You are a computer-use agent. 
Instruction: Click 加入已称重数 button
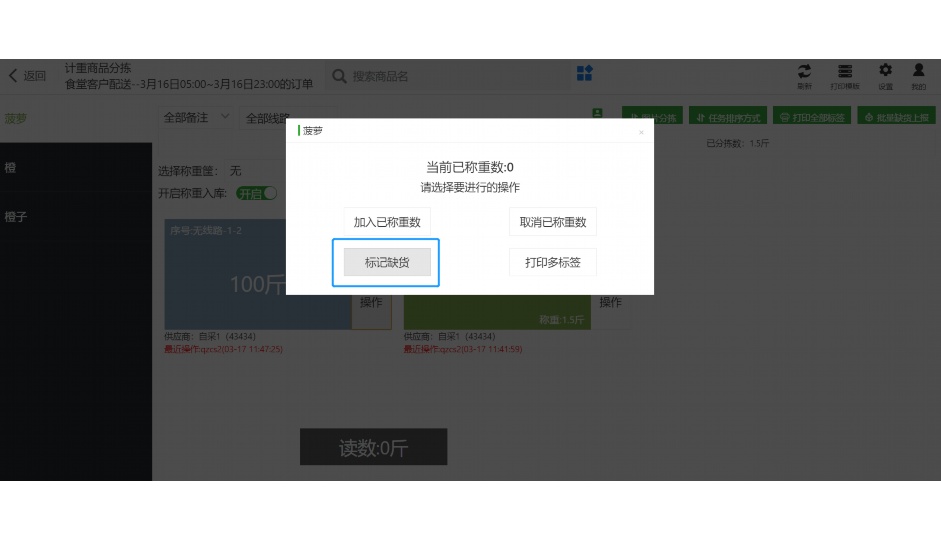(387, 222)
